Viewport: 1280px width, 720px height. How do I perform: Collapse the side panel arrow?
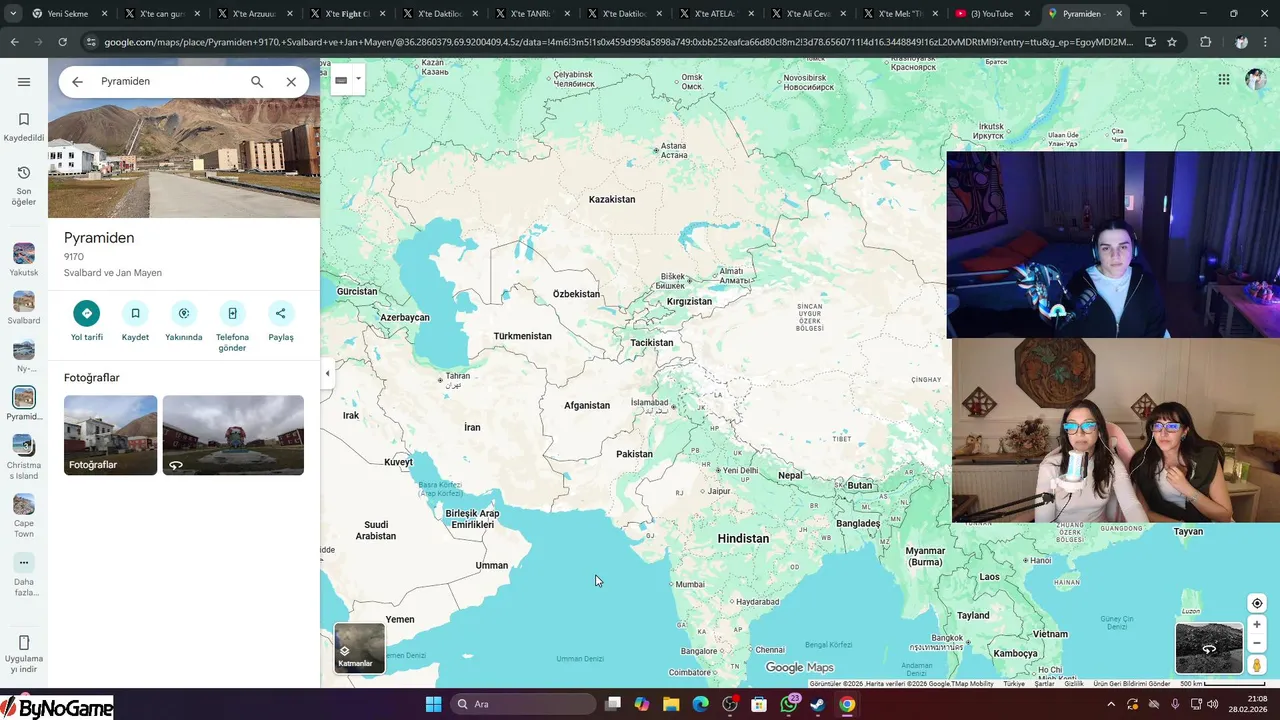tap(327, 373)
